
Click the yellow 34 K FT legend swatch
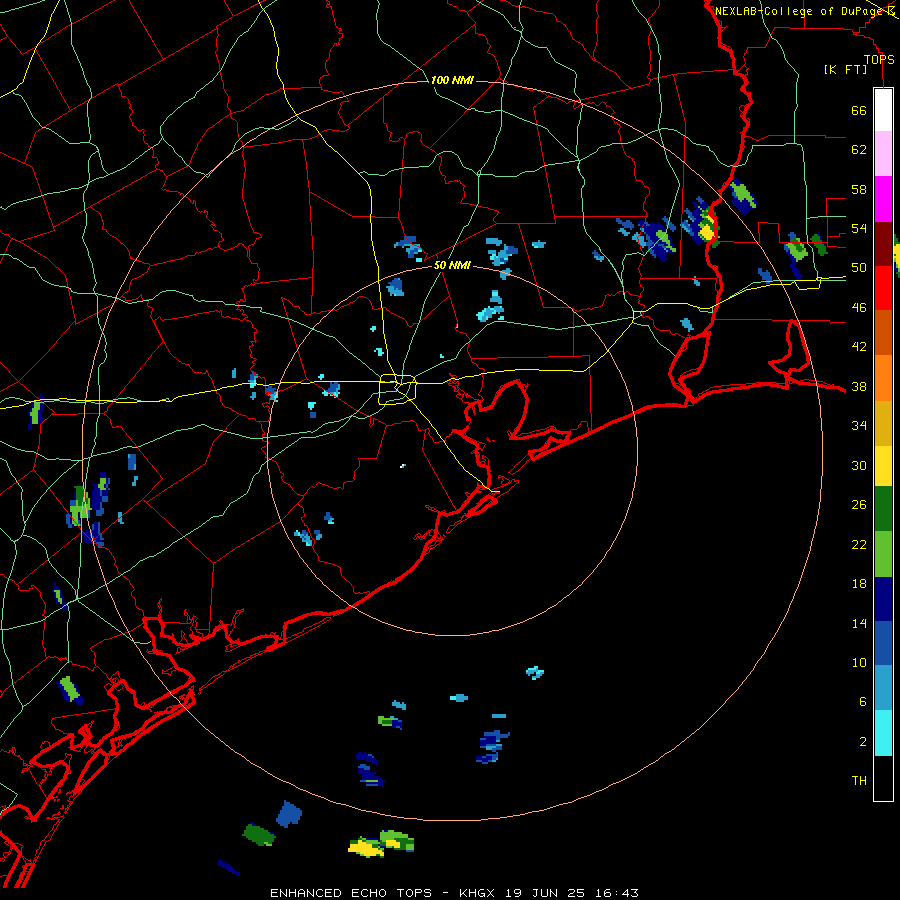tap(883, 465)
